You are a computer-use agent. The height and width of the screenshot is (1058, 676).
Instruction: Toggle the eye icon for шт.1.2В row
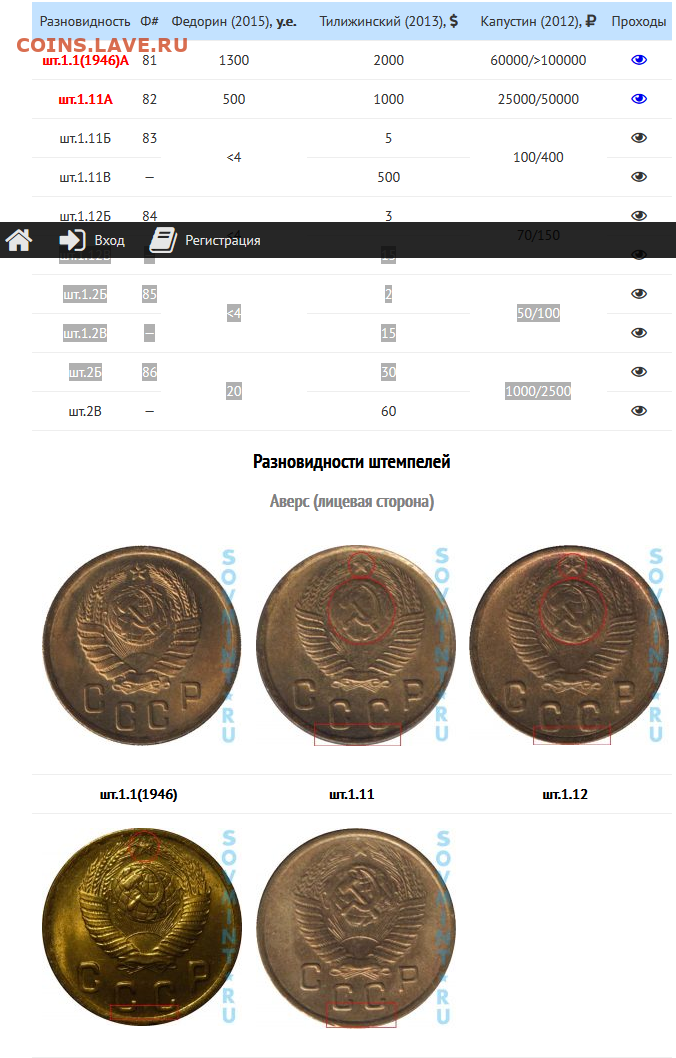(x=639, y=333)
